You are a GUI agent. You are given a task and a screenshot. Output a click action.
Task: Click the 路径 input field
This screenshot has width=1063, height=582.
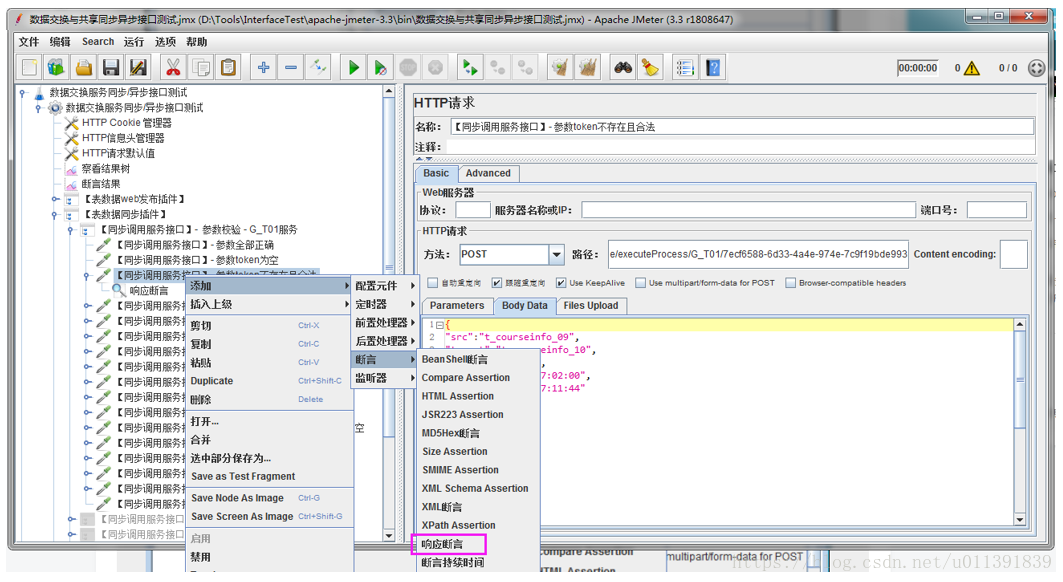tap(758, 254)
